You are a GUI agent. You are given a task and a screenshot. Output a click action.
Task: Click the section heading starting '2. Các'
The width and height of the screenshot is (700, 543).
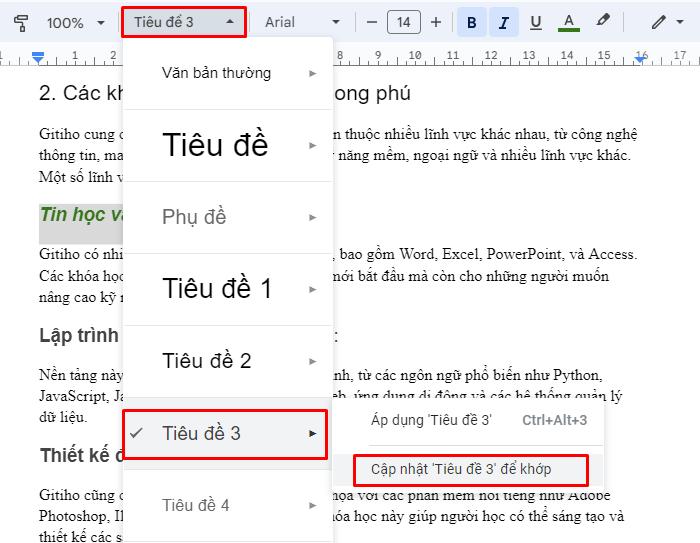(x=80, y=93)
